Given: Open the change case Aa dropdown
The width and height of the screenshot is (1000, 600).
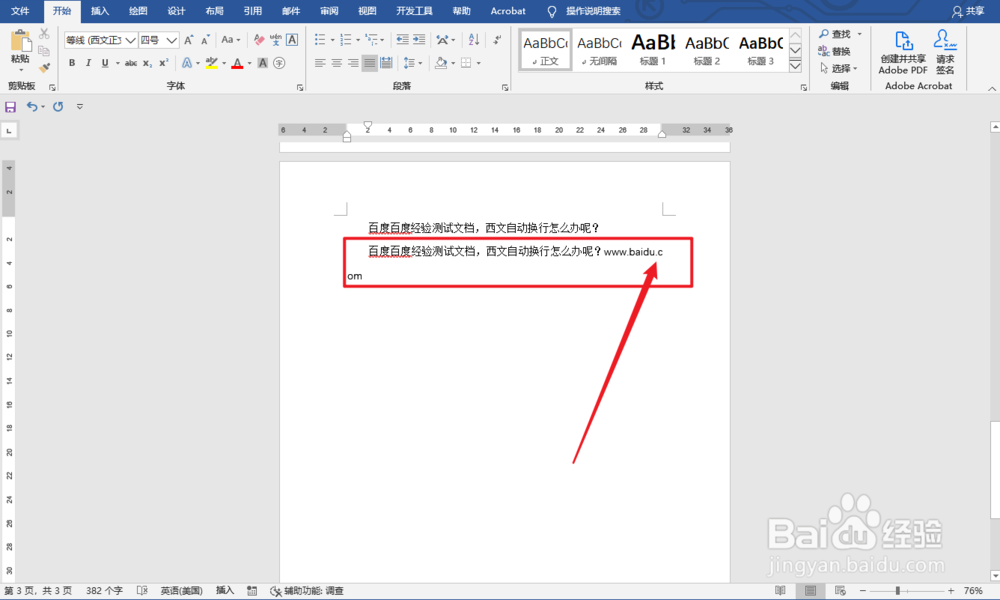Looking at the screenshot, I should pyautogui.click(x=231, y=40).
